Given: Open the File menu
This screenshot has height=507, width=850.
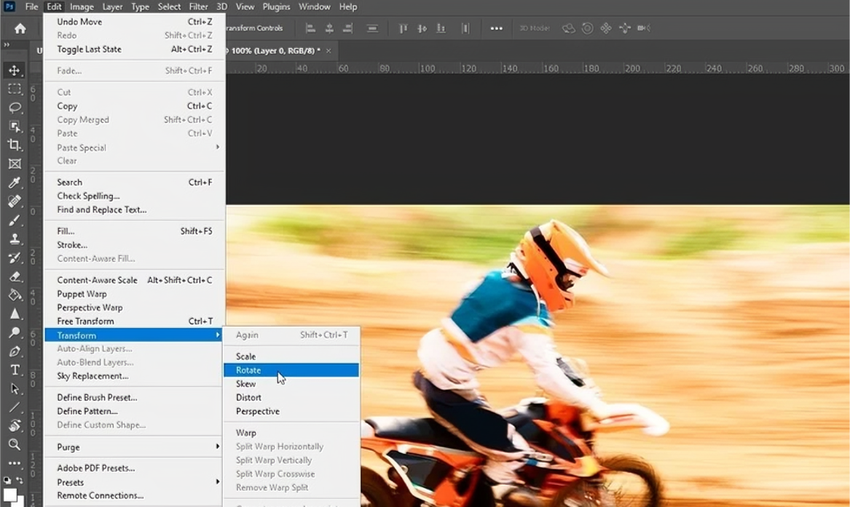Looking at the screenshot, I should (31, 7).
